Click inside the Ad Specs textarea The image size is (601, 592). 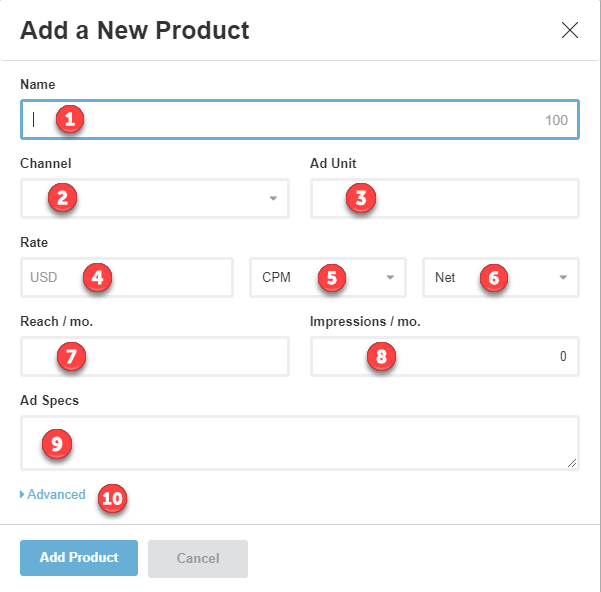tap(300, 443)
